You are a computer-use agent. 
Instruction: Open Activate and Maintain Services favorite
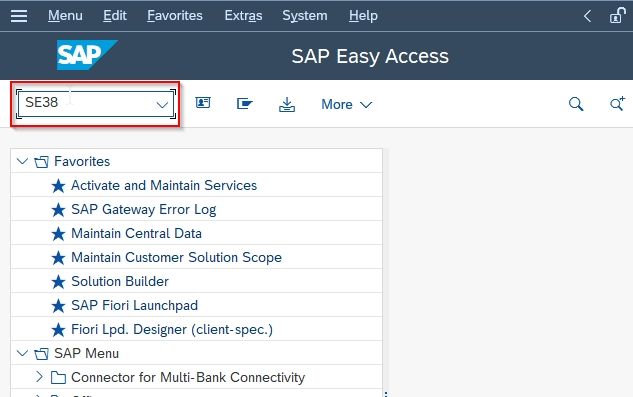[x=164, y=185]
